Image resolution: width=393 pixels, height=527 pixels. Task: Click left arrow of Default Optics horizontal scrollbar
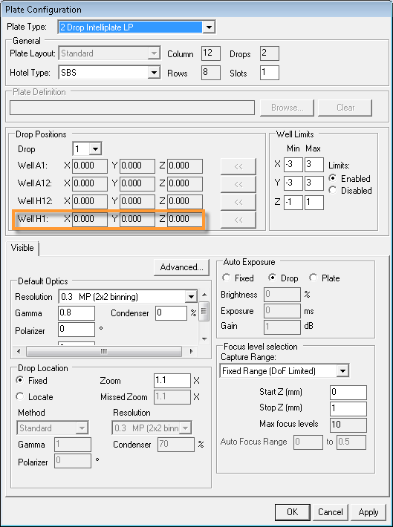[x=18, y=352]
